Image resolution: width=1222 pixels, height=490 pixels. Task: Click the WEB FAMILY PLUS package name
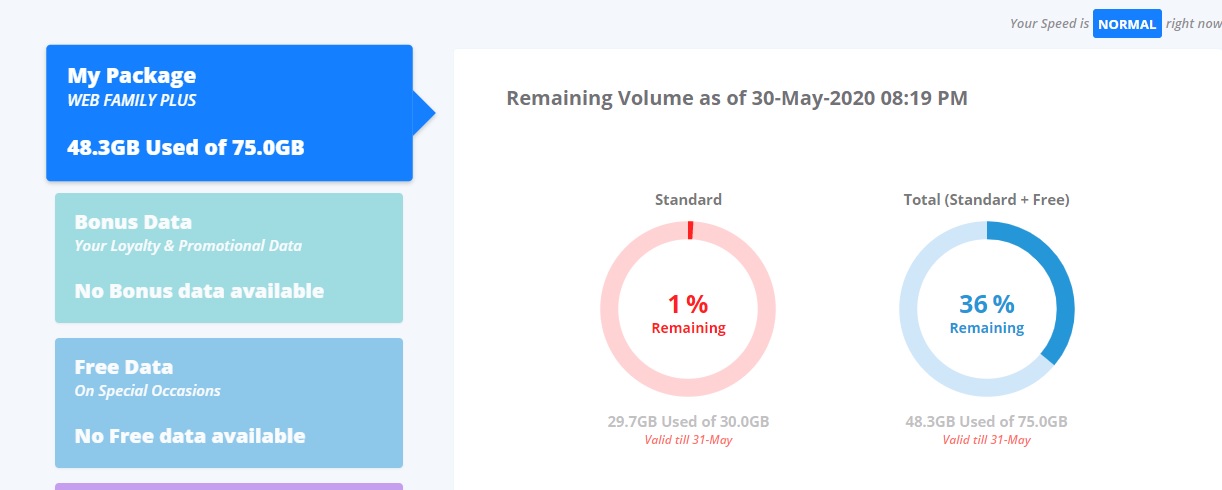point(132,101)
